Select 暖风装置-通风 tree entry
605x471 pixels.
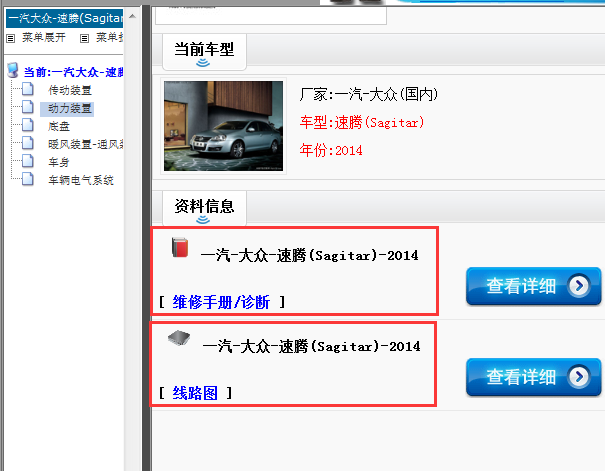tap(86, 144)
